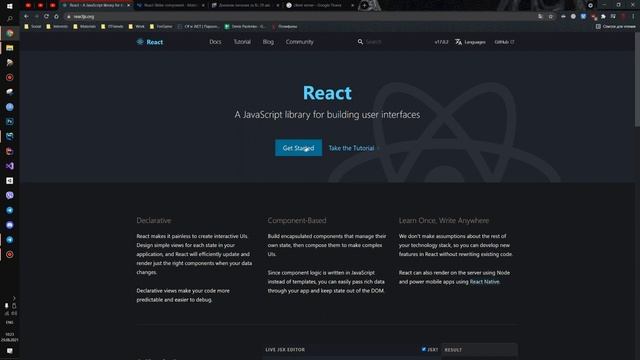The image size is (640, 360).
Task: Click the Learn Once, Write Anywhere heading
Action: (x=444, y=220)
